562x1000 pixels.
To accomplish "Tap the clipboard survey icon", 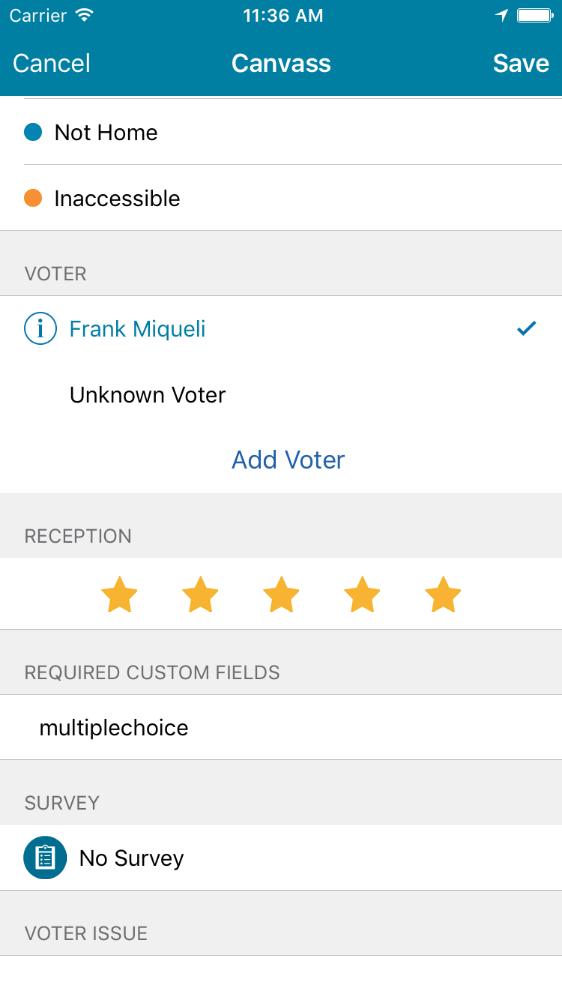I will point(45,858).
